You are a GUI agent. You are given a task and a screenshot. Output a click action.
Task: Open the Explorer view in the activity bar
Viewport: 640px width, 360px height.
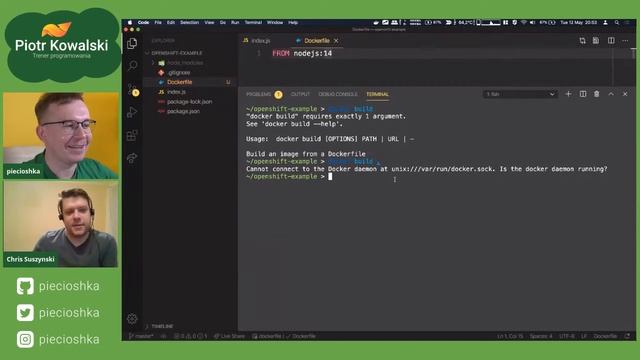[x=132, y=43]
